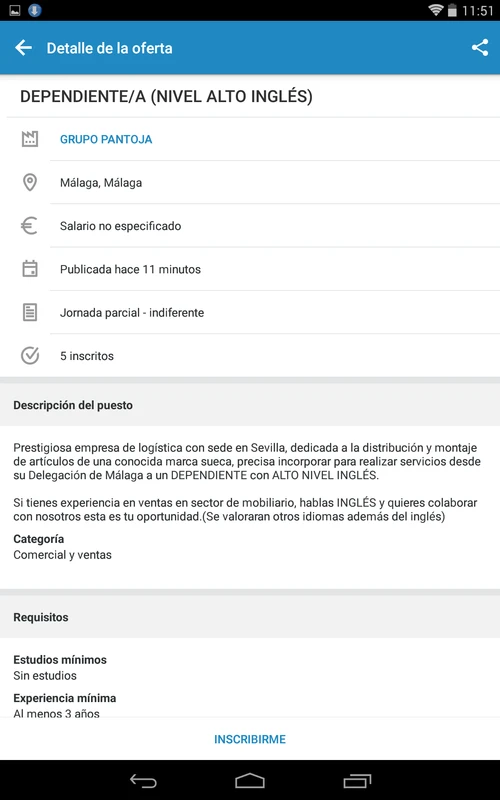Tap the back arrow in header

[23, 48]
